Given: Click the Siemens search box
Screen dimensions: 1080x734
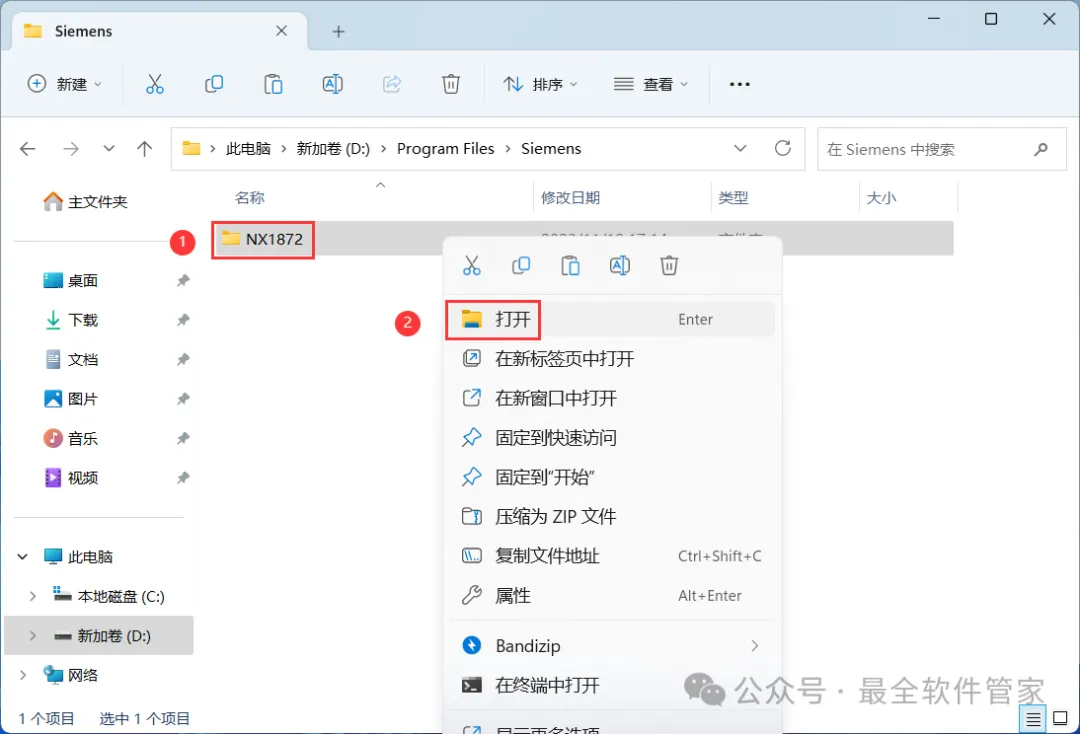Looking at the screenshot, I should pyautogui.click(x=942, y=149).
